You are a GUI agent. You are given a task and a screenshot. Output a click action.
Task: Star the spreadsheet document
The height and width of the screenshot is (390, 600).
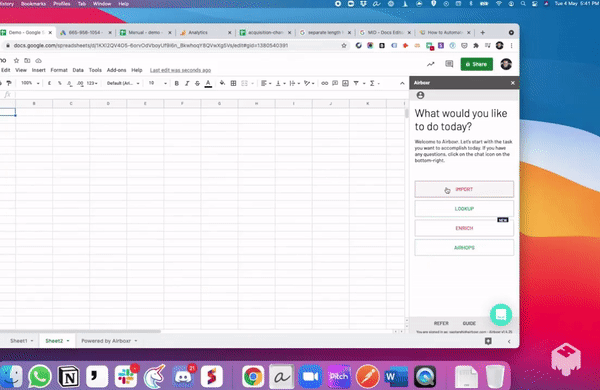point(16,60)
